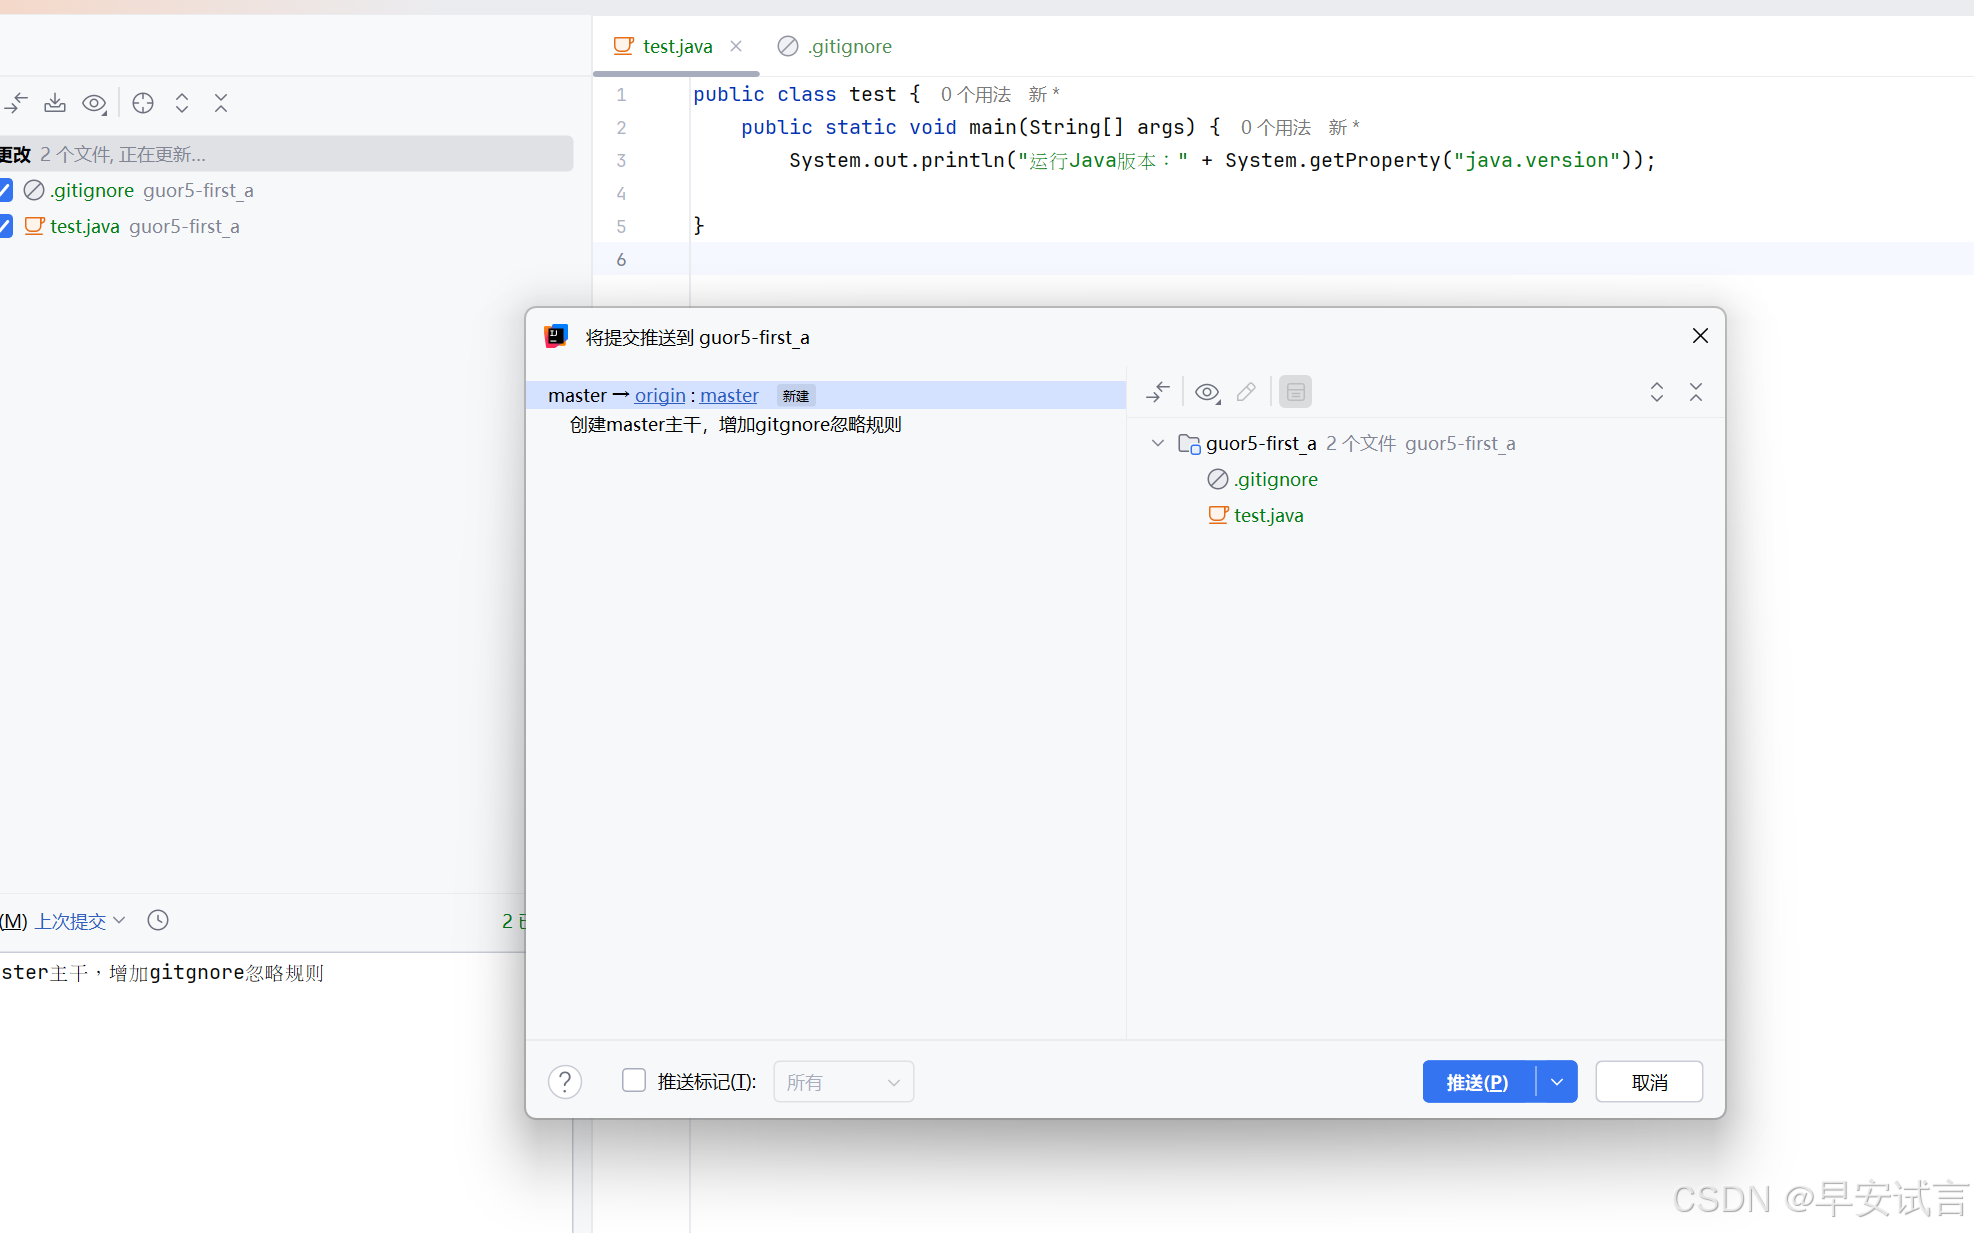
Task: Select test.java in the push dialog file tree
Action: coord(1269,515)
